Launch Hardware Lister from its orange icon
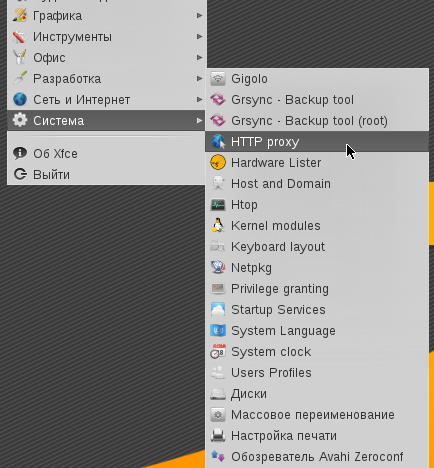 [x=218, y=163]
